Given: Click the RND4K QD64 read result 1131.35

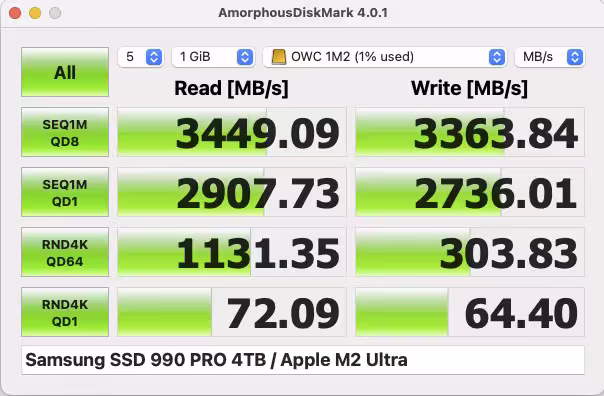Looking at the screenshot, I should [x=232, y=252].
